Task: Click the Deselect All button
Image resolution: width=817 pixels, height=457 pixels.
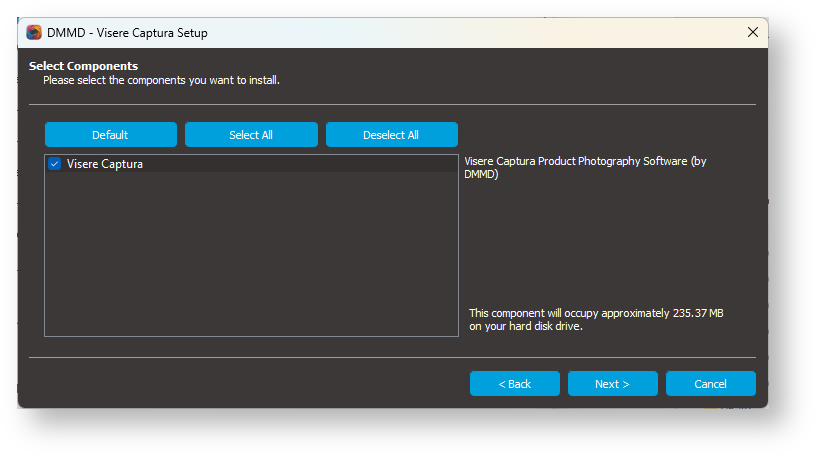Action: pos(391,135)
